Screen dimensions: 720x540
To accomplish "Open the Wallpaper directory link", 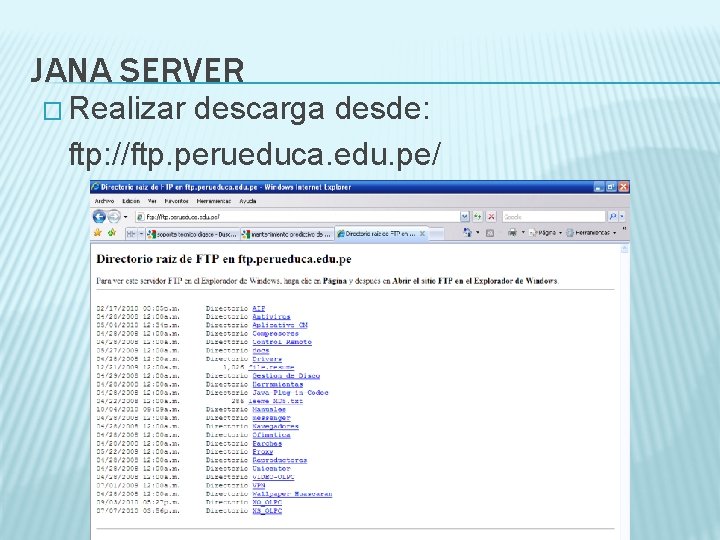I will pyautogui.click(x=292, y=494).
